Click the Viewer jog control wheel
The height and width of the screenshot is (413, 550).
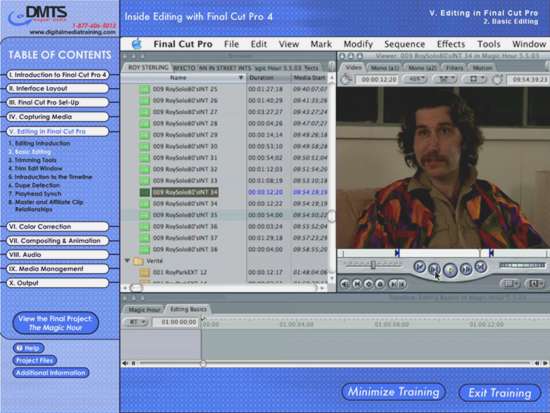click(x=522, y=265)
